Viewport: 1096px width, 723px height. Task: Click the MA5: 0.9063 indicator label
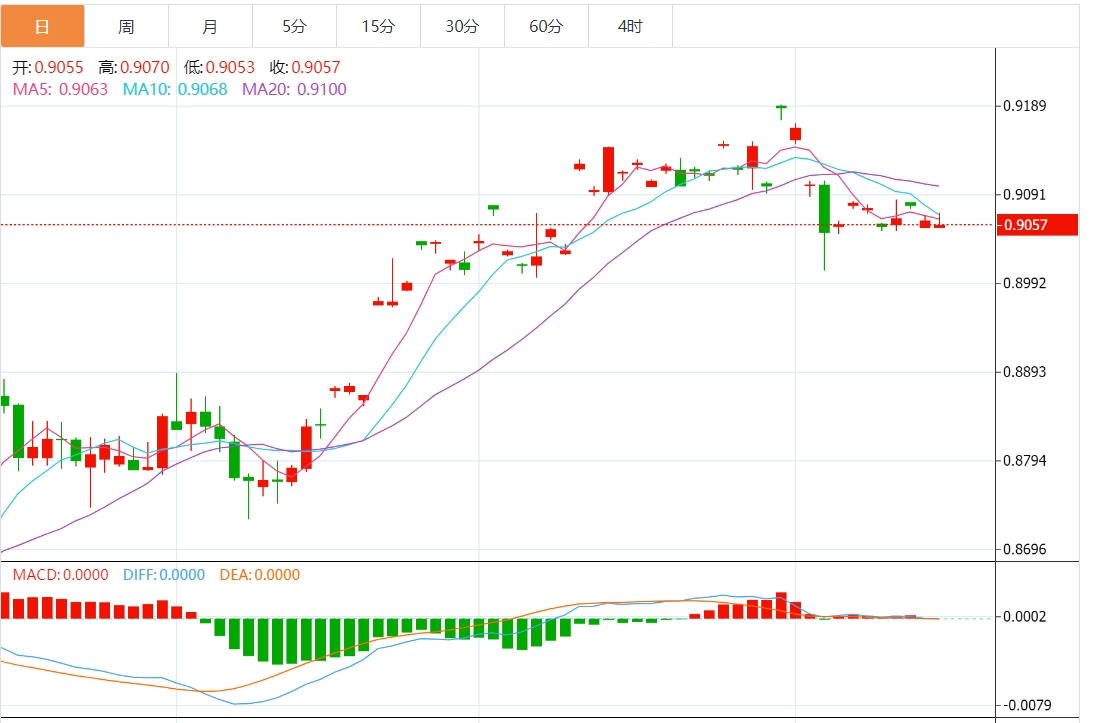pyautogui.click(x=60, y=90)
